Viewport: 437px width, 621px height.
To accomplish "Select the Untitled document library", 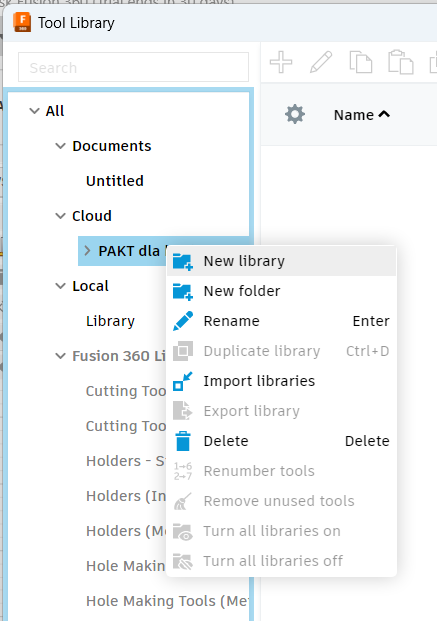I will point(115,181).
